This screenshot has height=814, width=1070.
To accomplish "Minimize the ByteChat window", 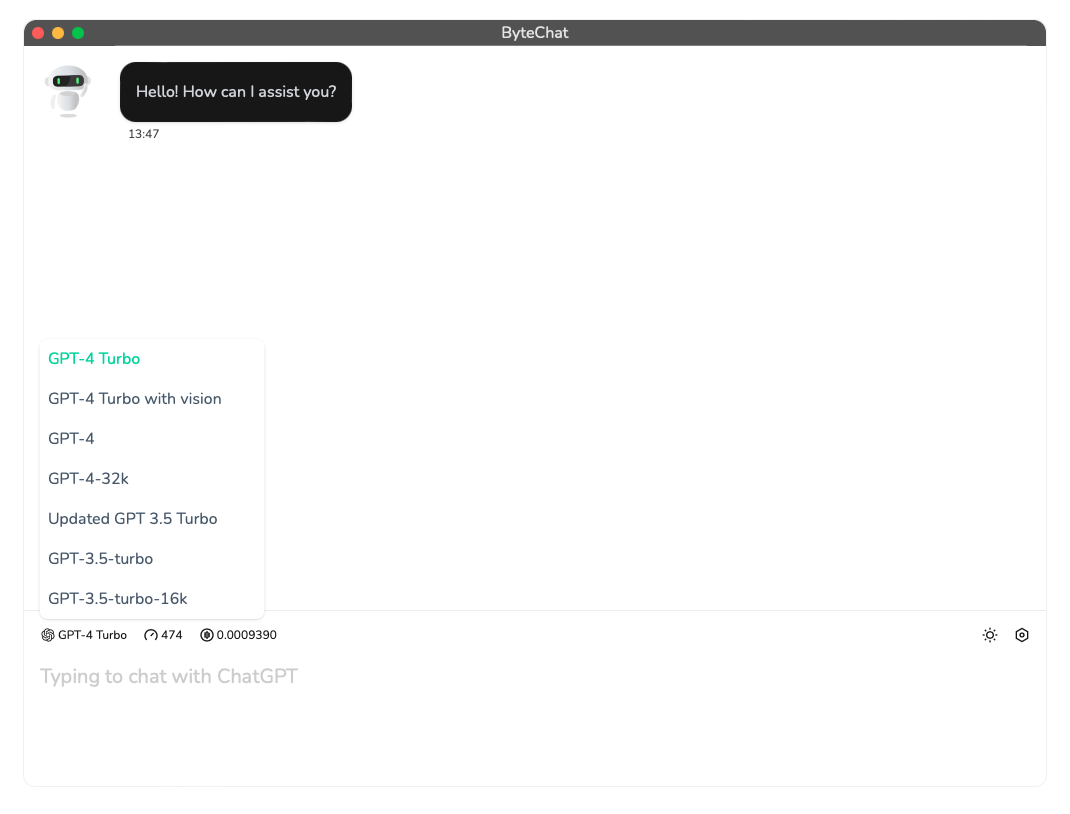I will click(x=58, y=33).
